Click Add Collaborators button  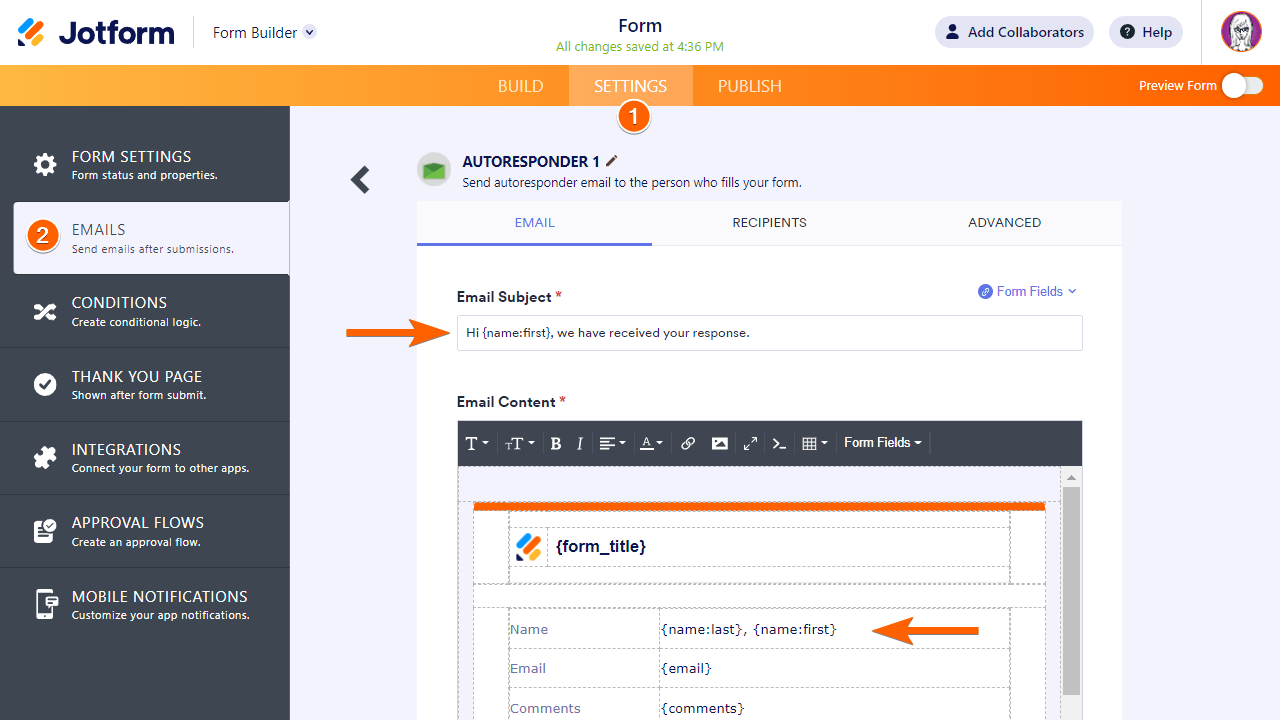1014,32
